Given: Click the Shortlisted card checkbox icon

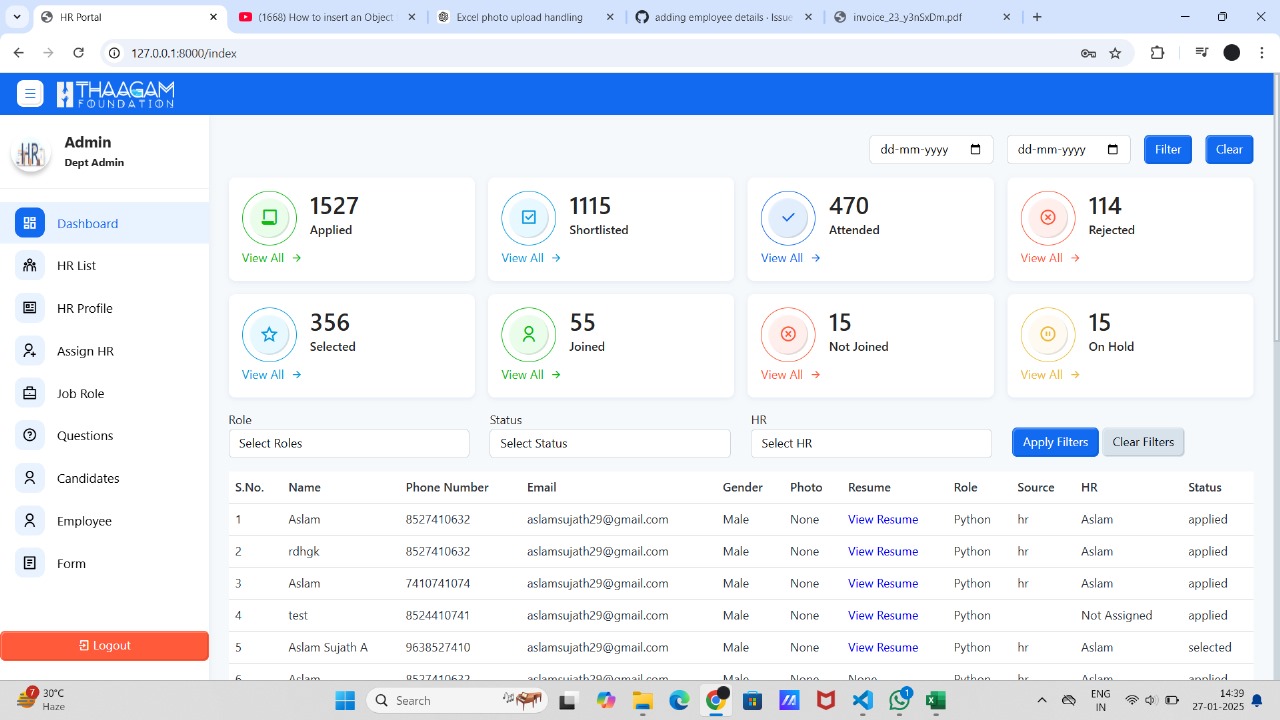Looking at the screenshot, I should (x=529, y=217).
